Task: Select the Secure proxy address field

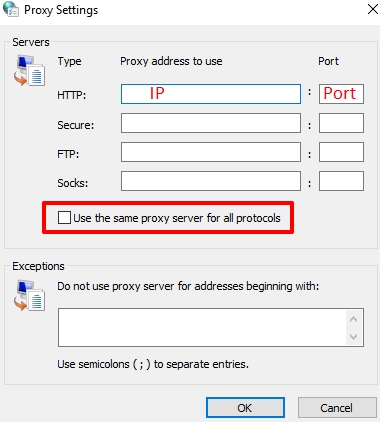Action: pyautogui.click(x=211, y=123)
